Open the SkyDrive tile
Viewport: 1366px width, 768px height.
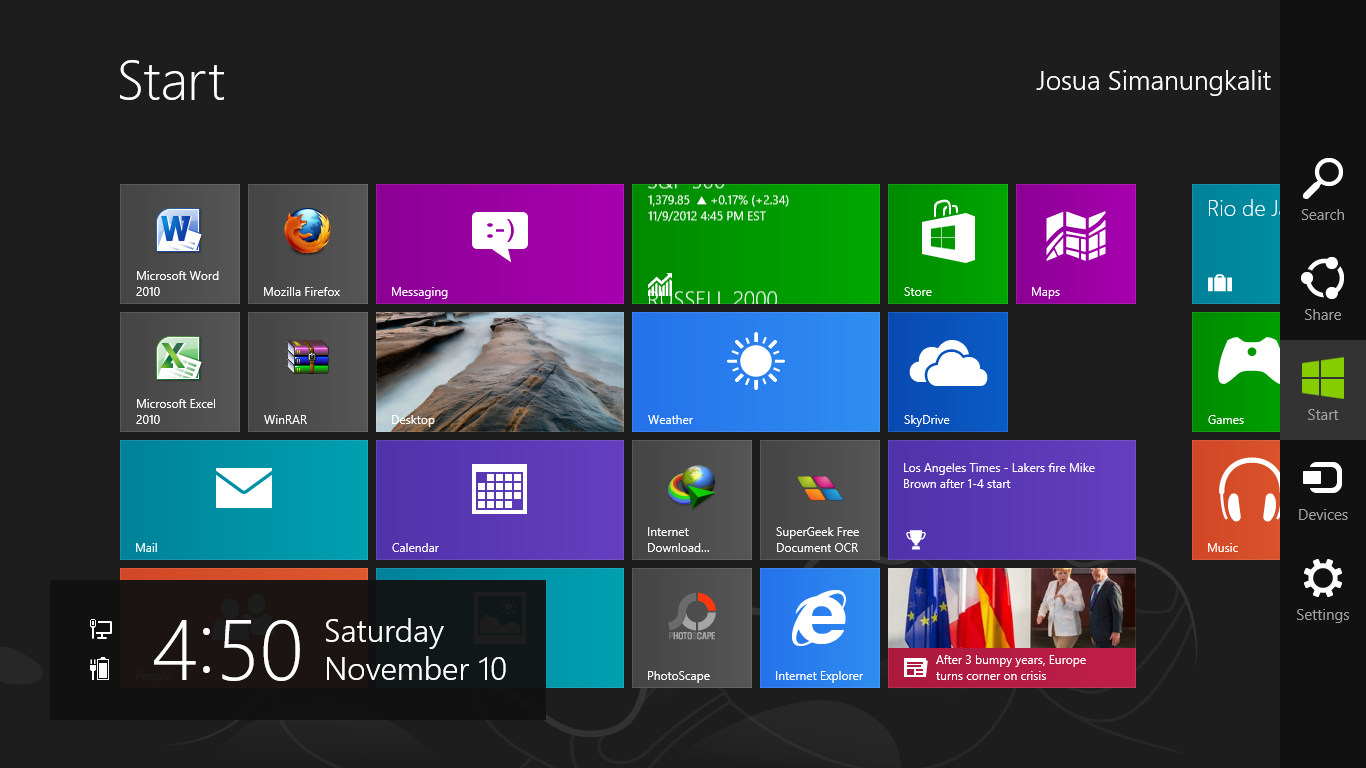point(948,372)
